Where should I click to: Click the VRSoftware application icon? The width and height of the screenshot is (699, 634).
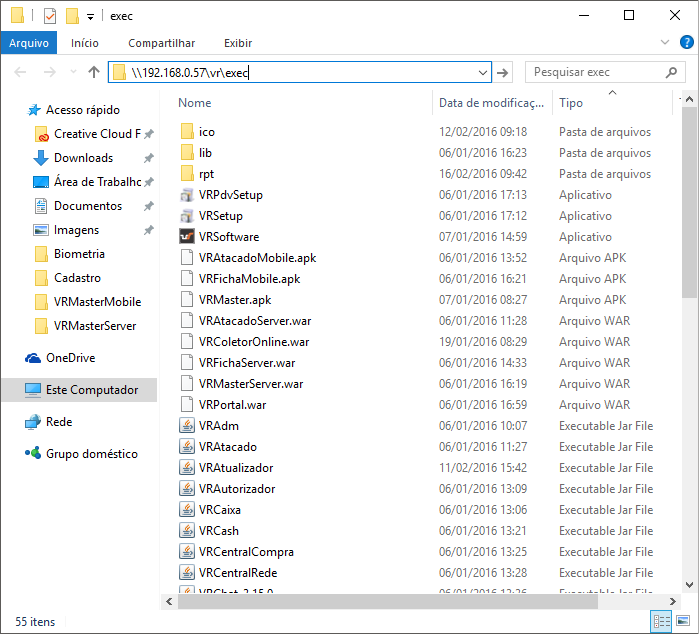pyautogui.click(x=186, y=237)
